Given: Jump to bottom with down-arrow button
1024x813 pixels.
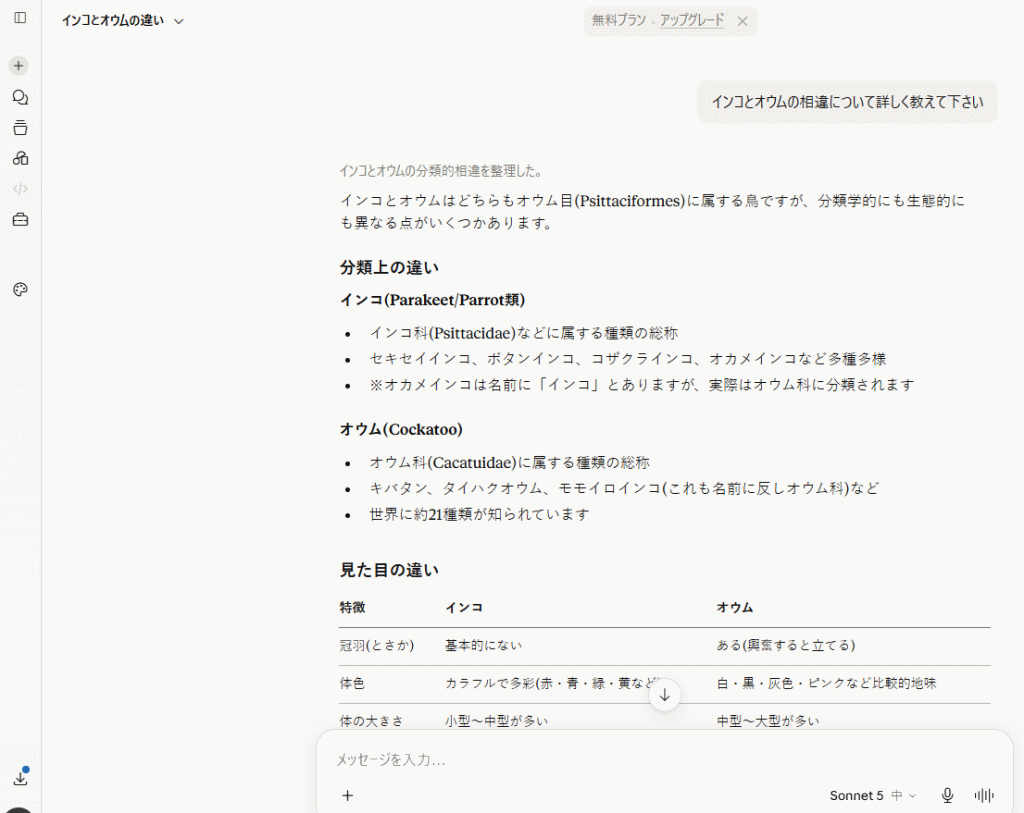Looking at the screenshot, I should (x=664, y=695).
